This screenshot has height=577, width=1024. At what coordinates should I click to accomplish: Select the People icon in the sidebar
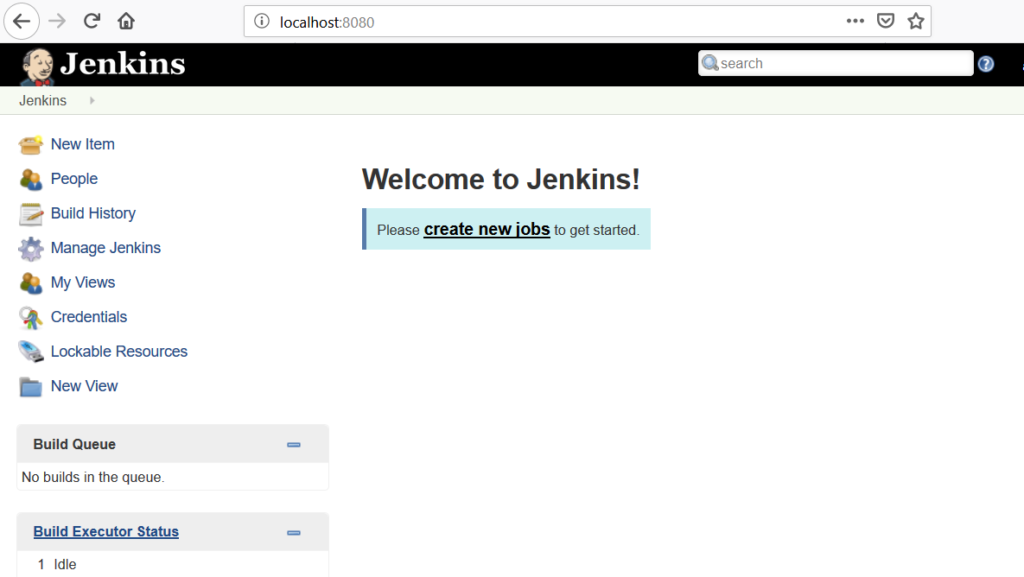click(x=30, y=178)
